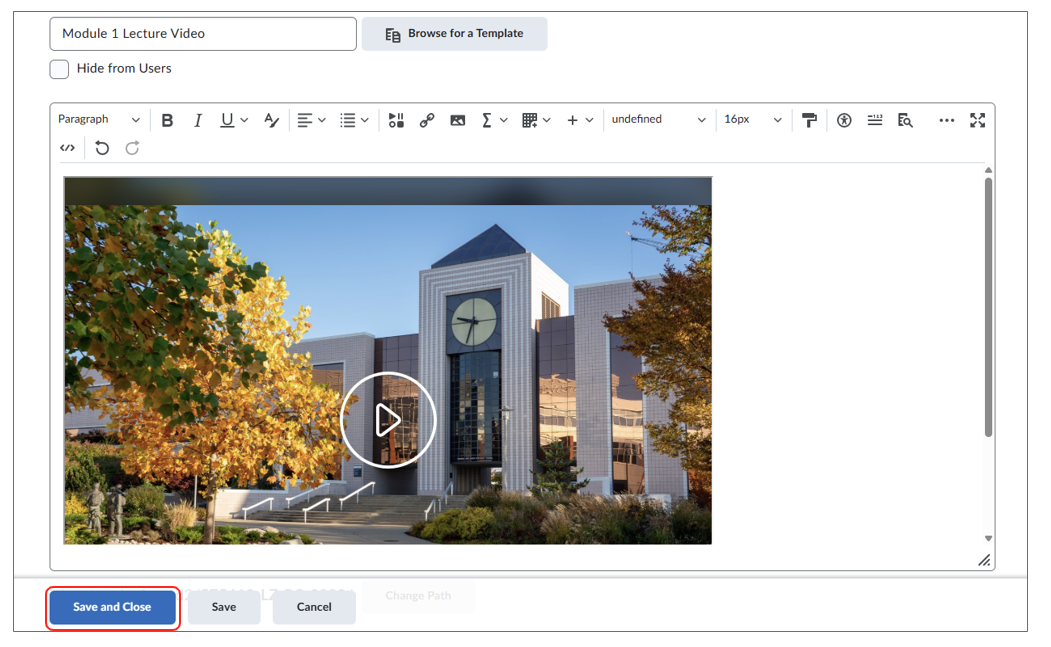This screenshot has height=647, width=1051.
Task: Select the format painter tool
Action: (x=810, y=120)
